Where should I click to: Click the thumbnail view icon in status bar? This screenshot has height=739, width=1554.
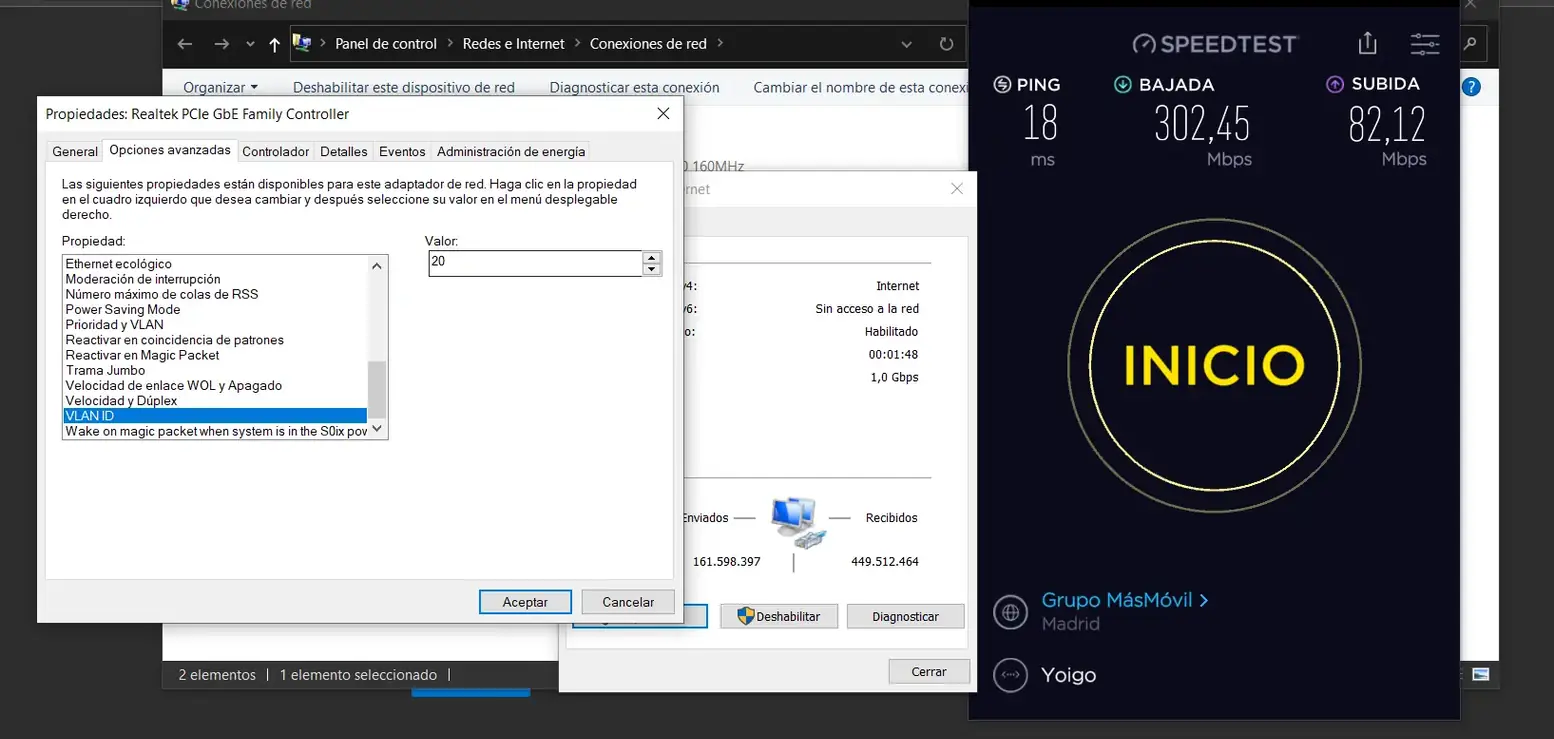click(1481, 674)
